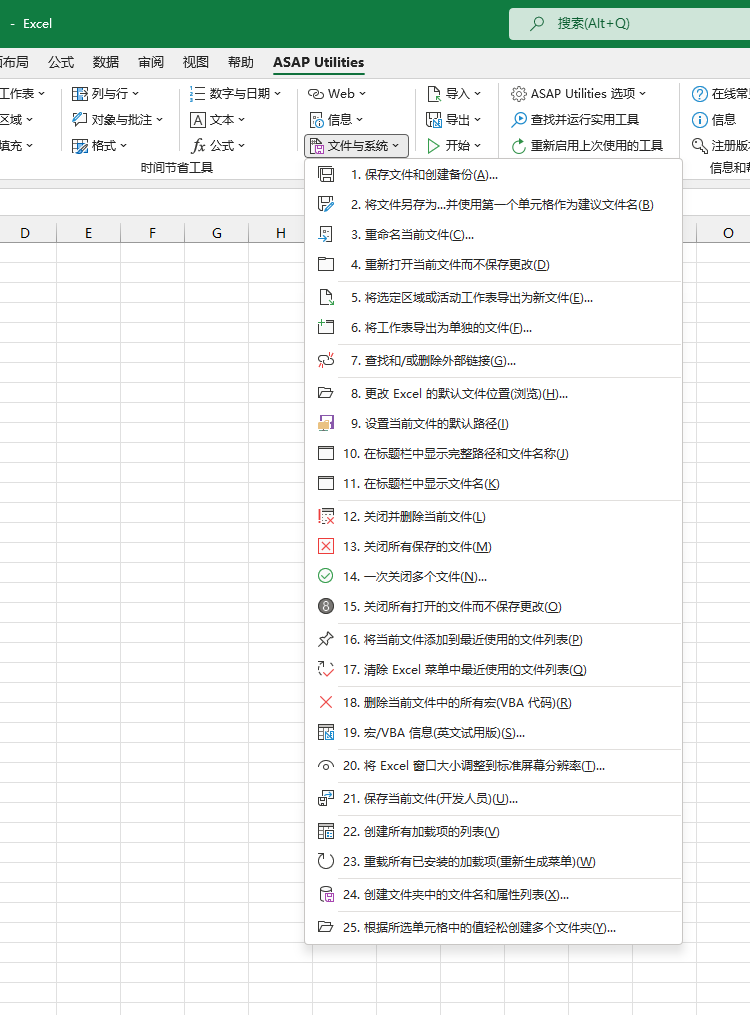The height and width of the screenshot is (1015, 750).
Task: Click the title bar full path icon (item 10)
Action: 326,453
